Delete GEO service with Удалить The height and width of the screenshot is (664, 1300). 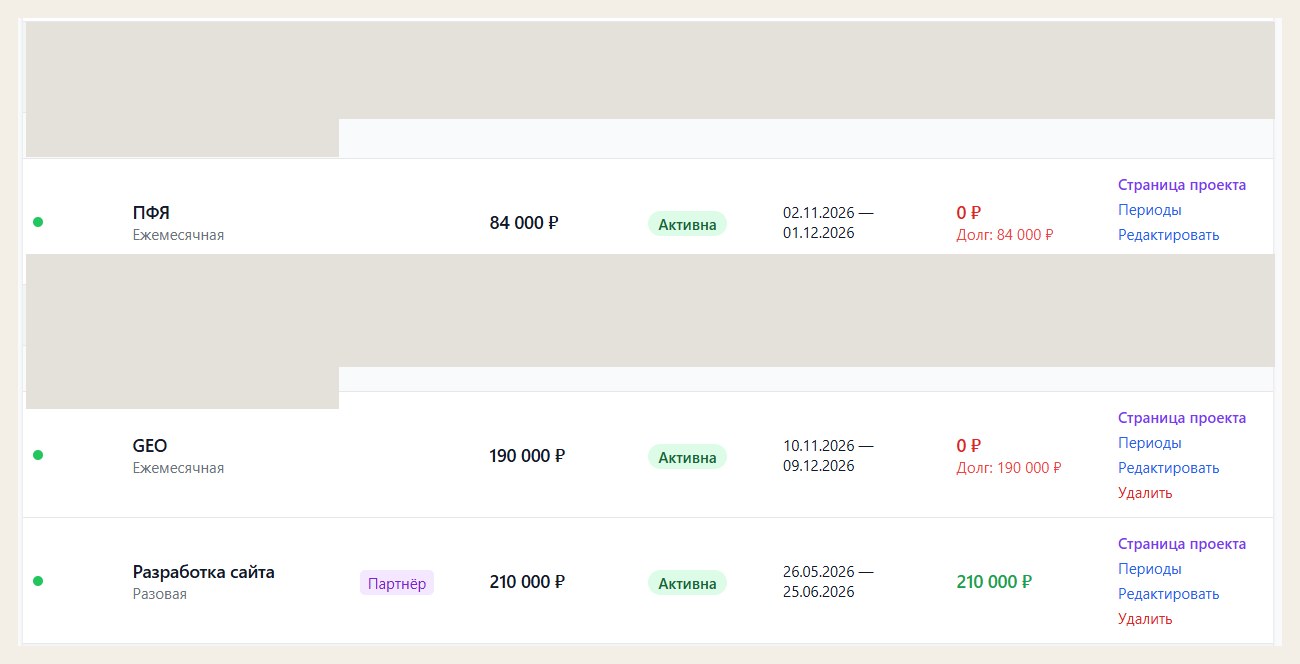(1145, 493)
